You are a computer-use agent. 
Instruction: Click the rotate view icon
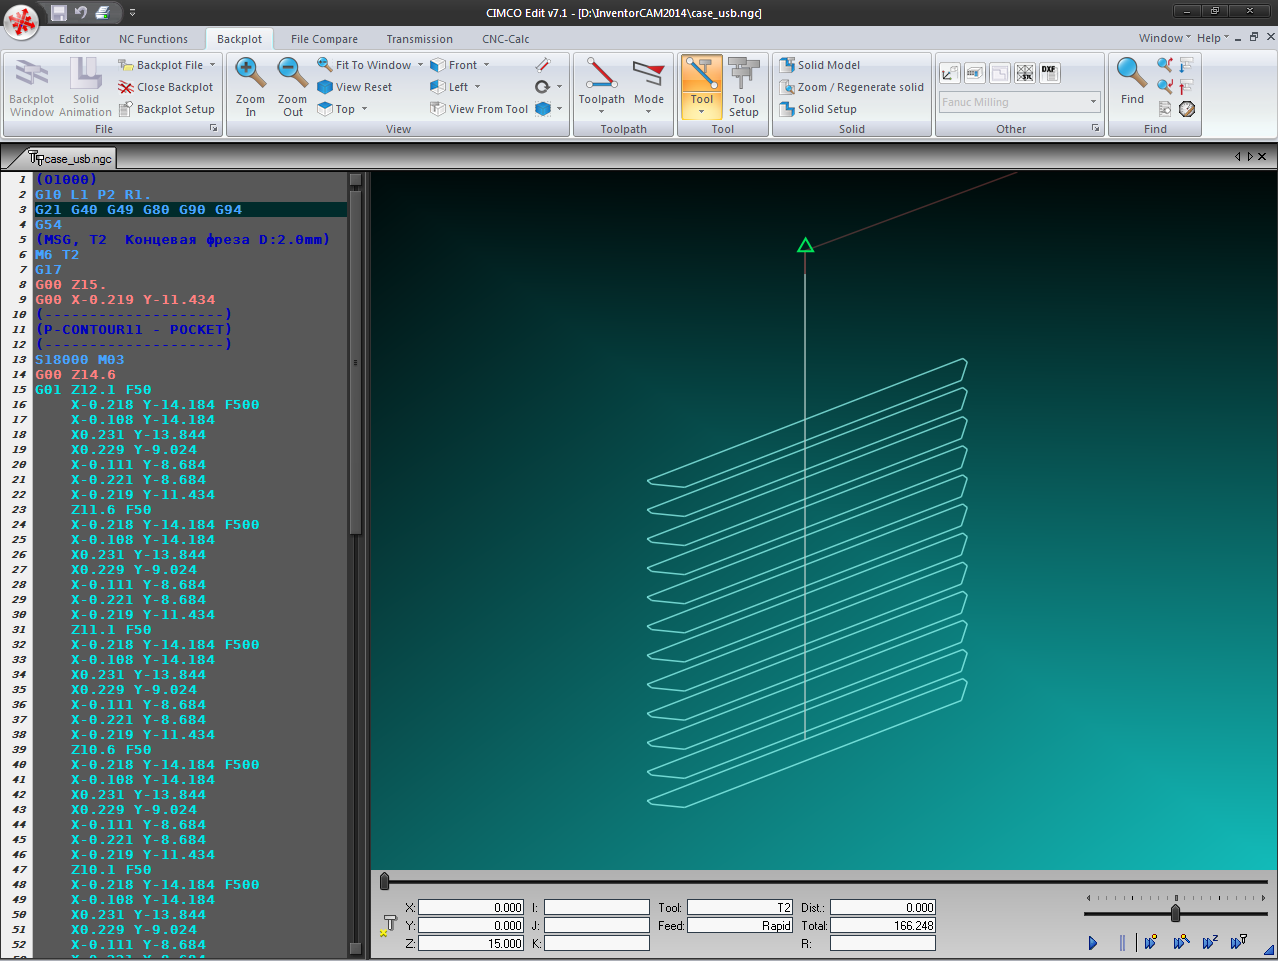pyautogui.click(x=542, y=87)
